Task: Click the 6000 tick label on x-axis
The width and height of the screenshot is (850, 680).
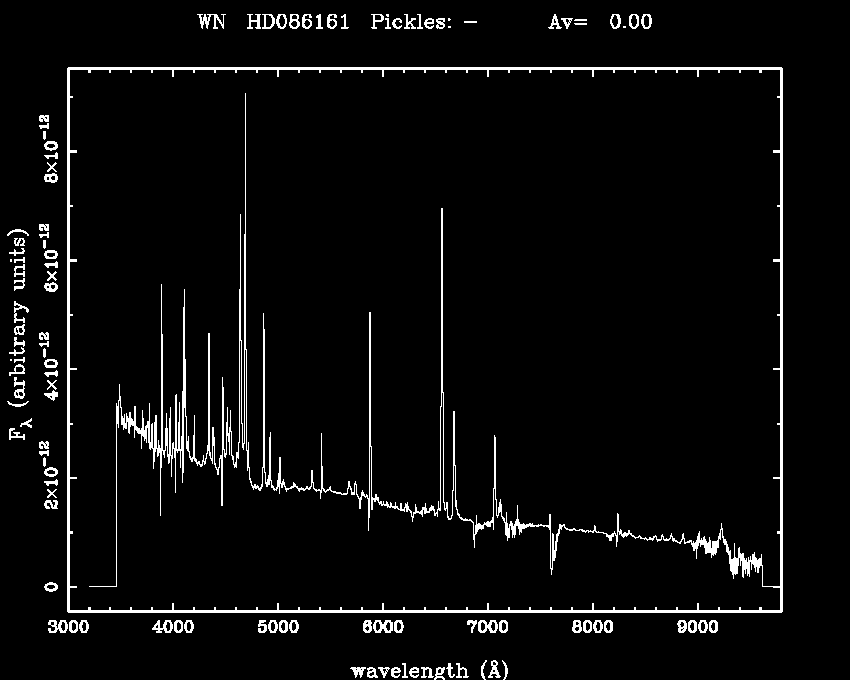Action: [x=383, y=629]
